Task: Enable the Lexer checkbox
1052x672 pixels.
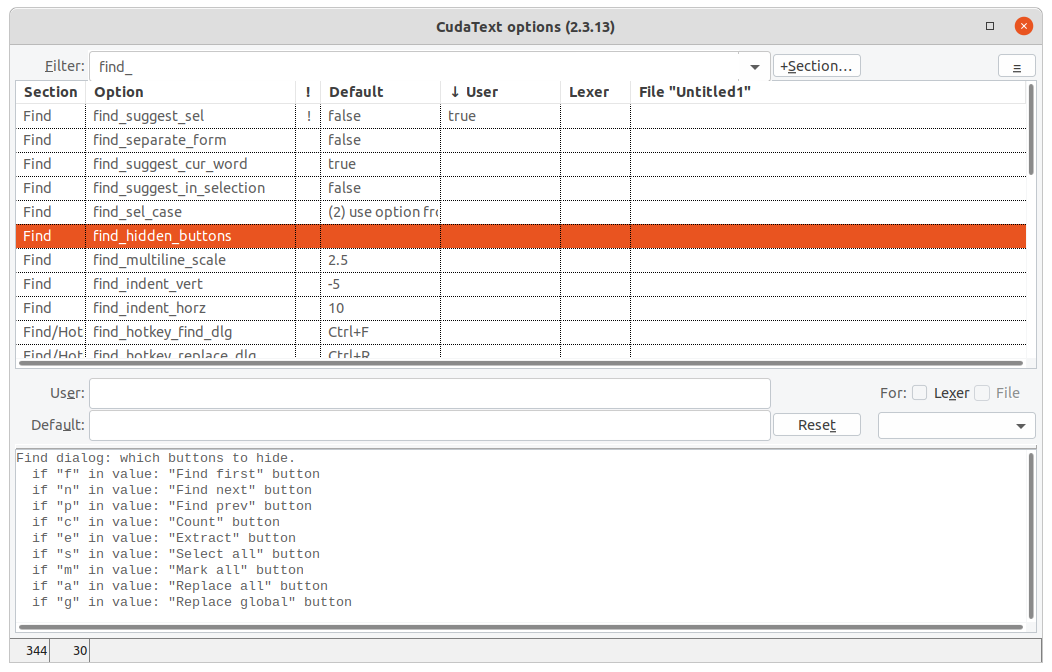Action: coord(920,393)
